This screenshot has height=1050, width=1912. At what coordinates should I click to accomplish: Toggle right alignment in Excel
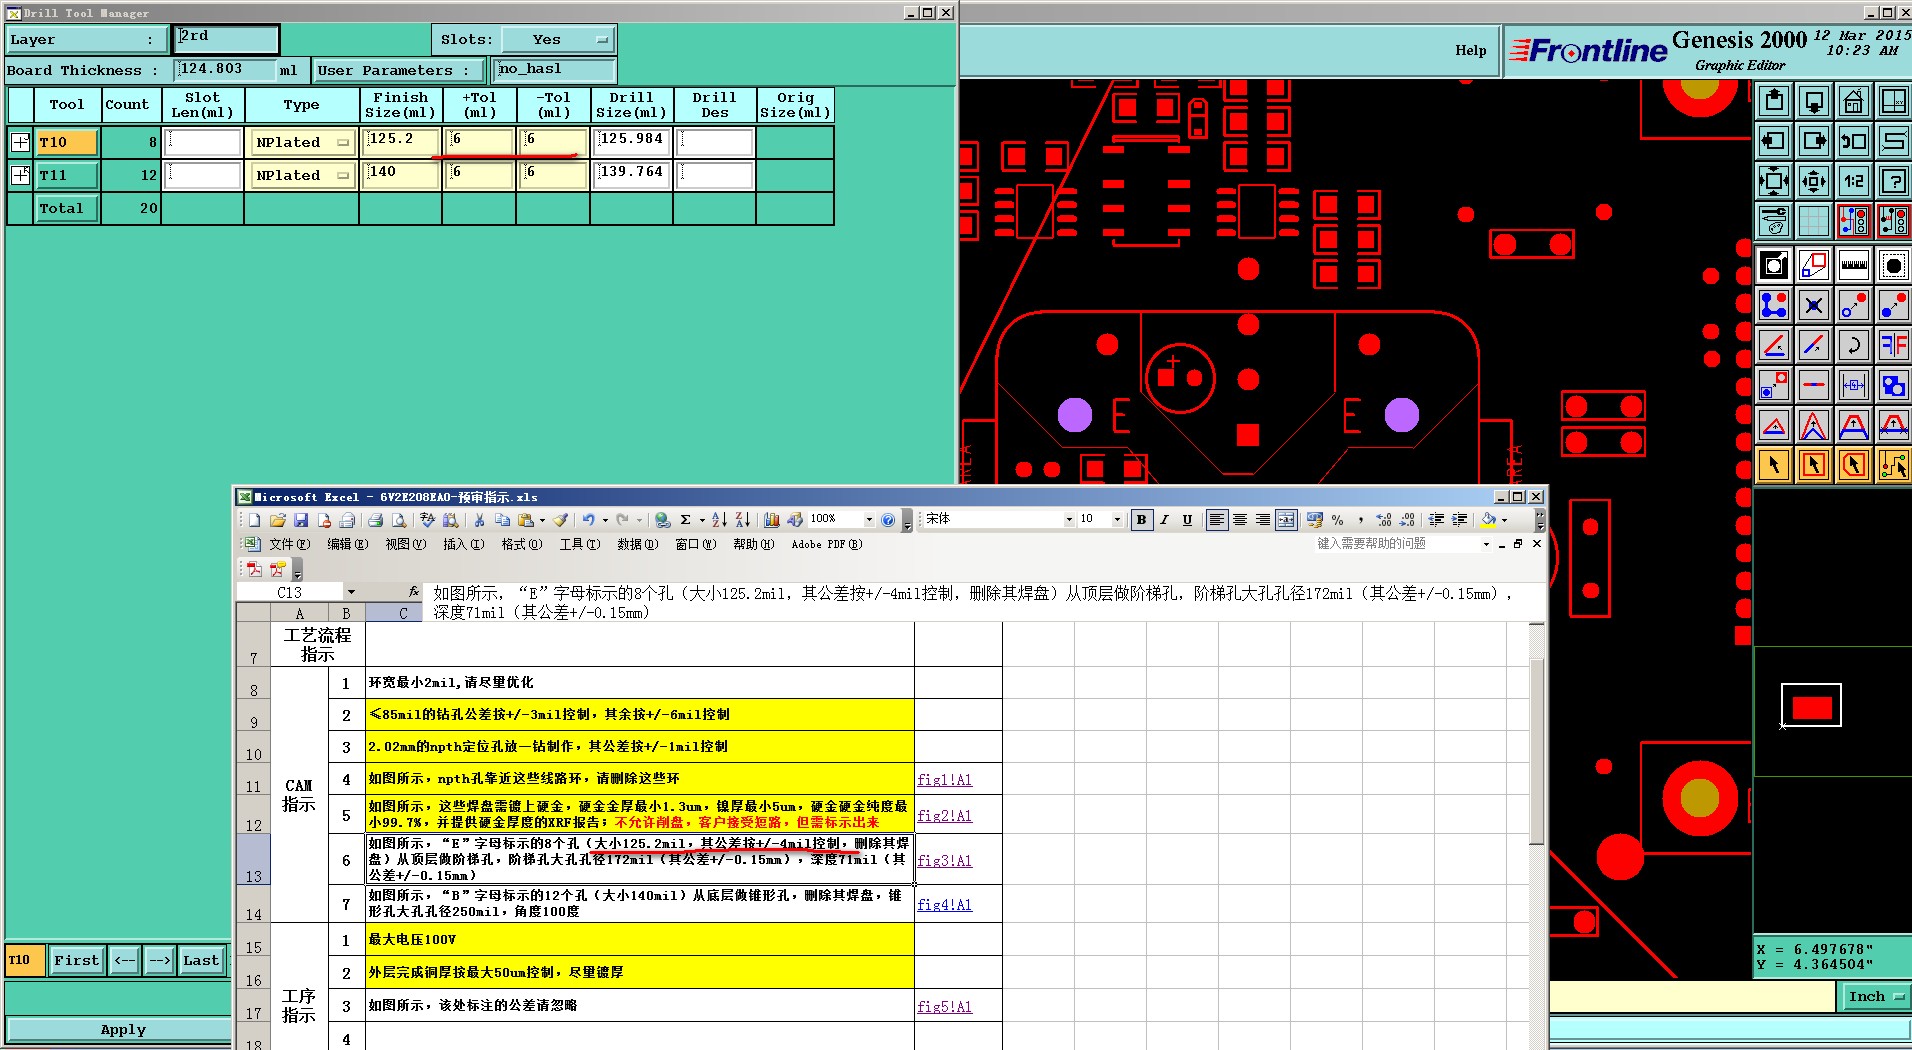1263,520
